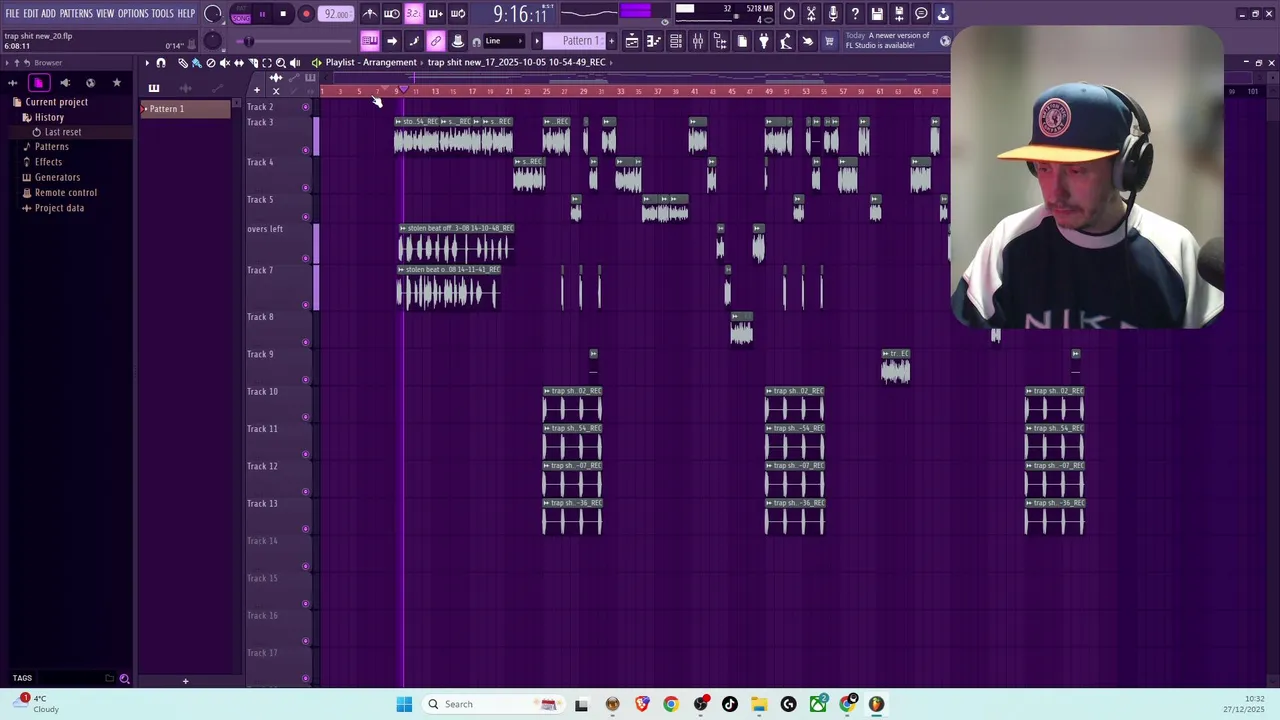
Task: Select the Zoom tool in playlist toolbar
Action: (x=281, y=63)
